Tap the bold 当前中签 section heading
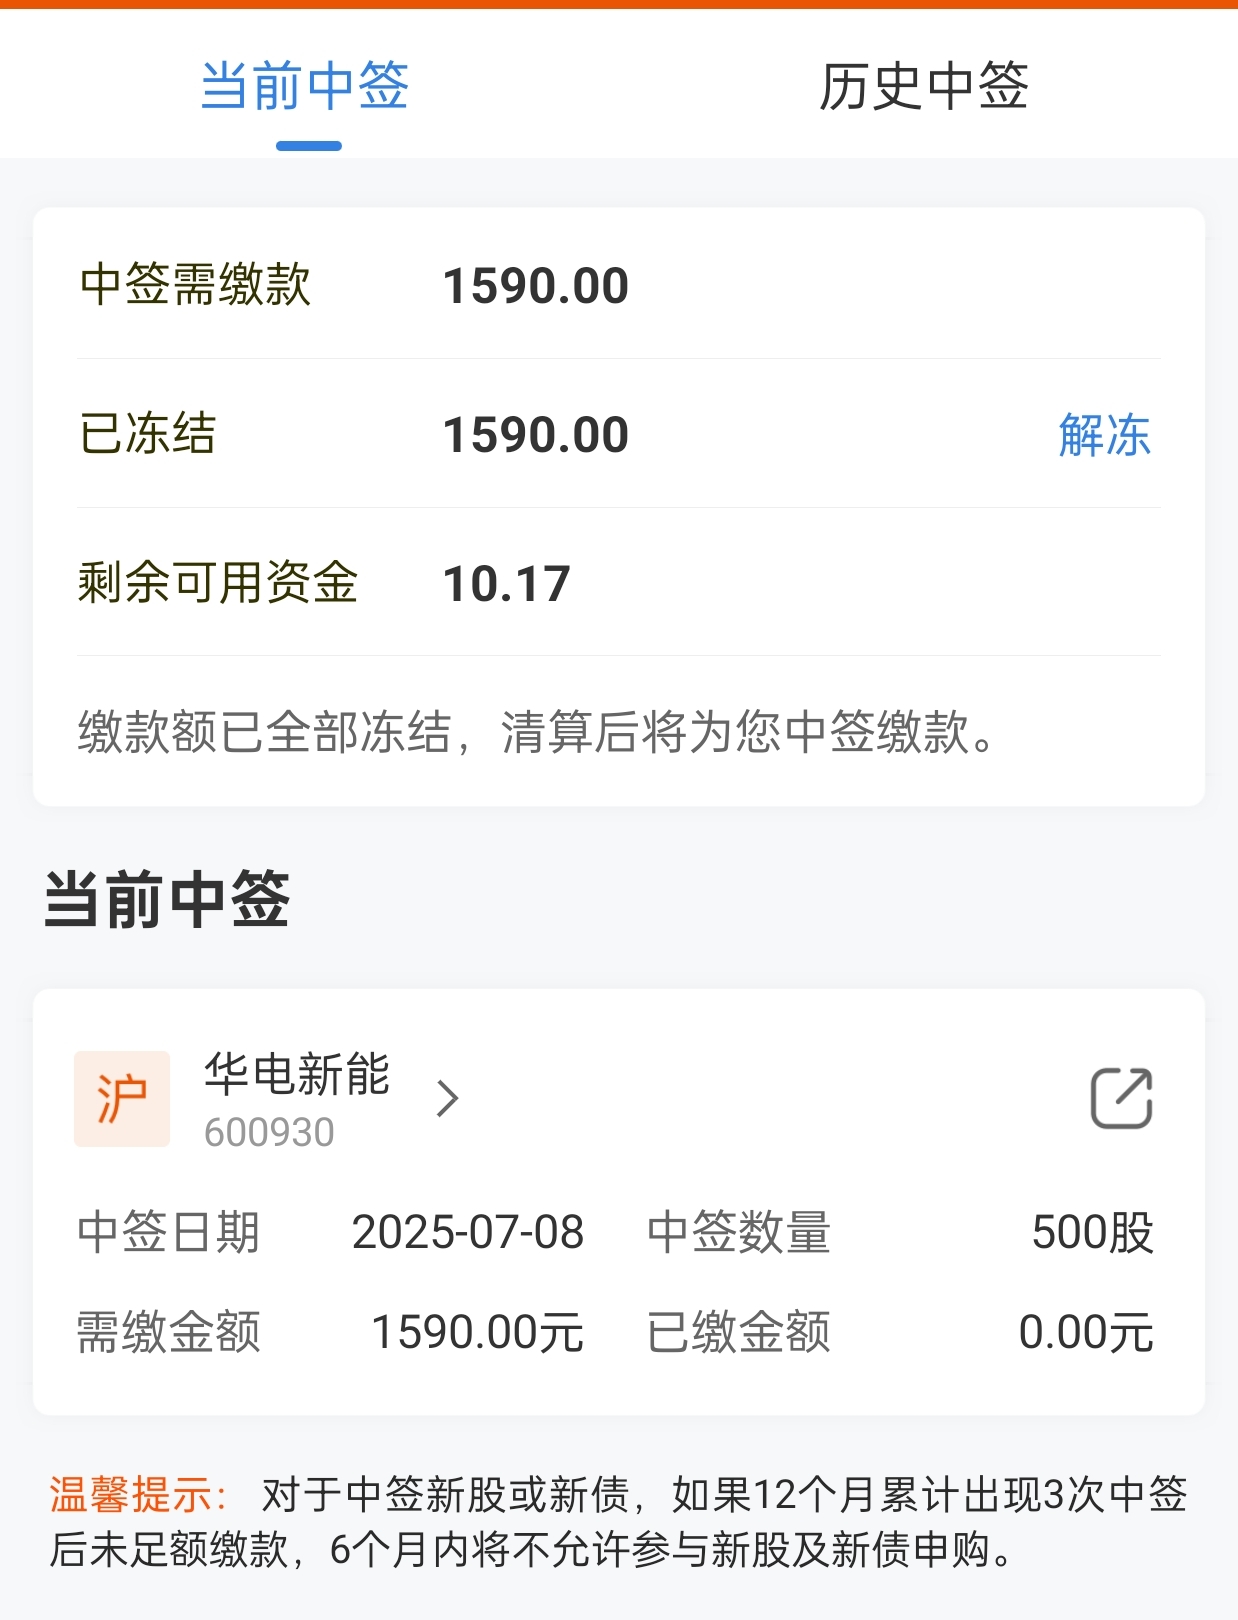This screenshot has height=1620, width=1238. (167, 899)
